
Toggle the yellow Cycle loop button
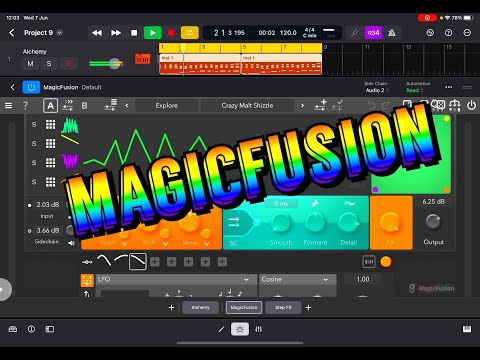coord(190,33)
